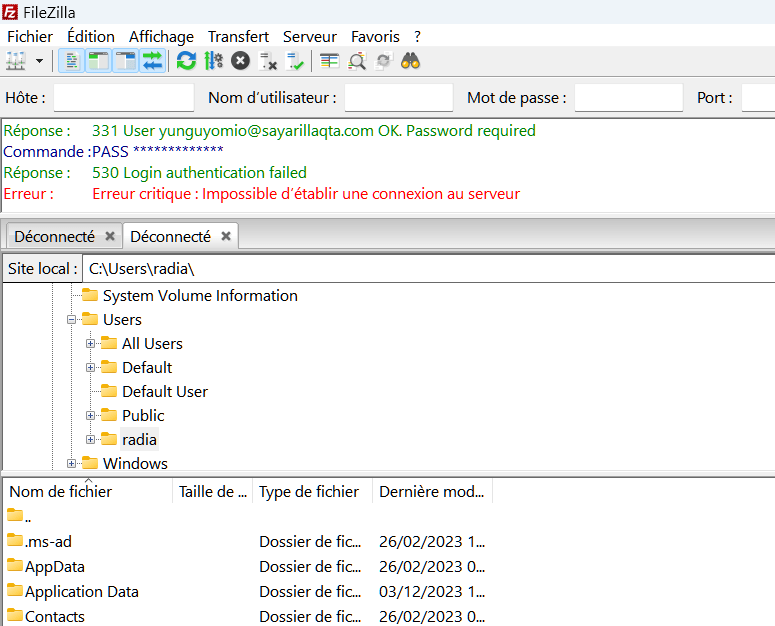Close the second Déconnecté tab

coord(226,236)
